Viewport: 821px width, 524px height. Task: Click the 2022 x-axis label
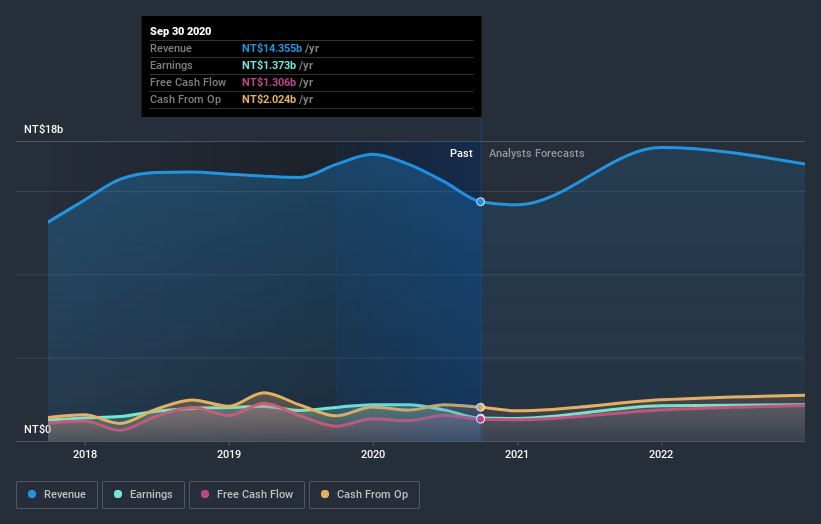661,454
